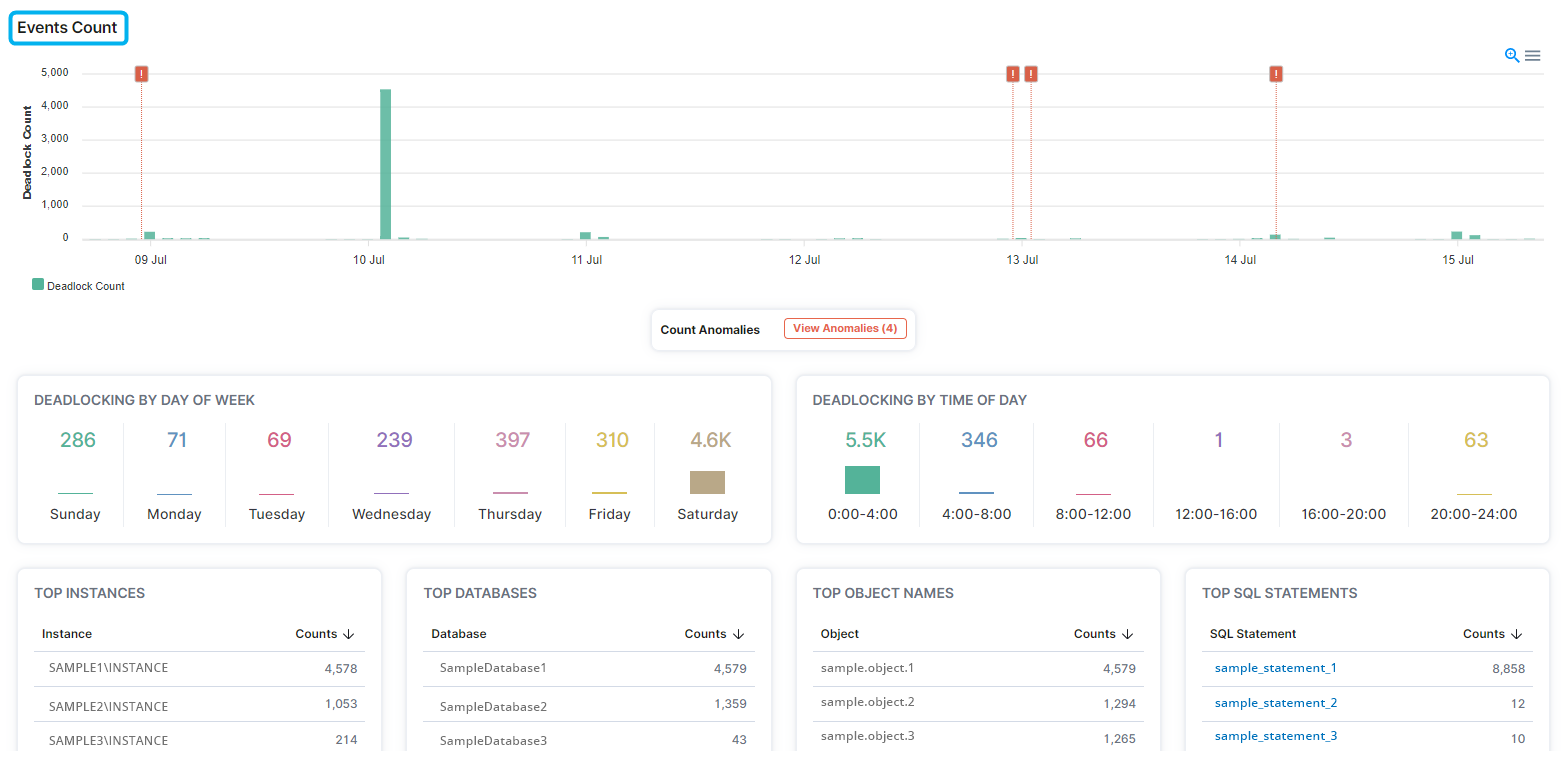
Task: Sort Top SQL Statements by Counts arrow
Action: tap(1517, 634)
